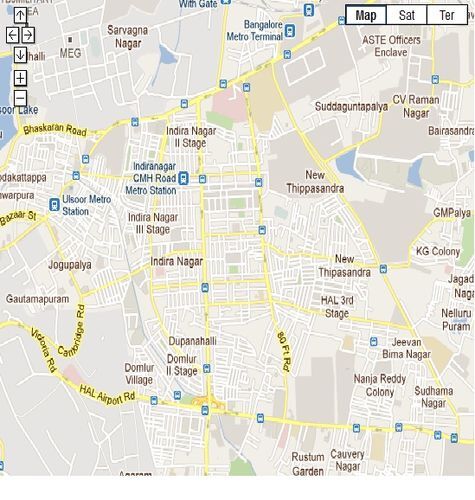Switch to Sat satellite view
The height and width of the screenshot is (500, 475).
[407, 15]
